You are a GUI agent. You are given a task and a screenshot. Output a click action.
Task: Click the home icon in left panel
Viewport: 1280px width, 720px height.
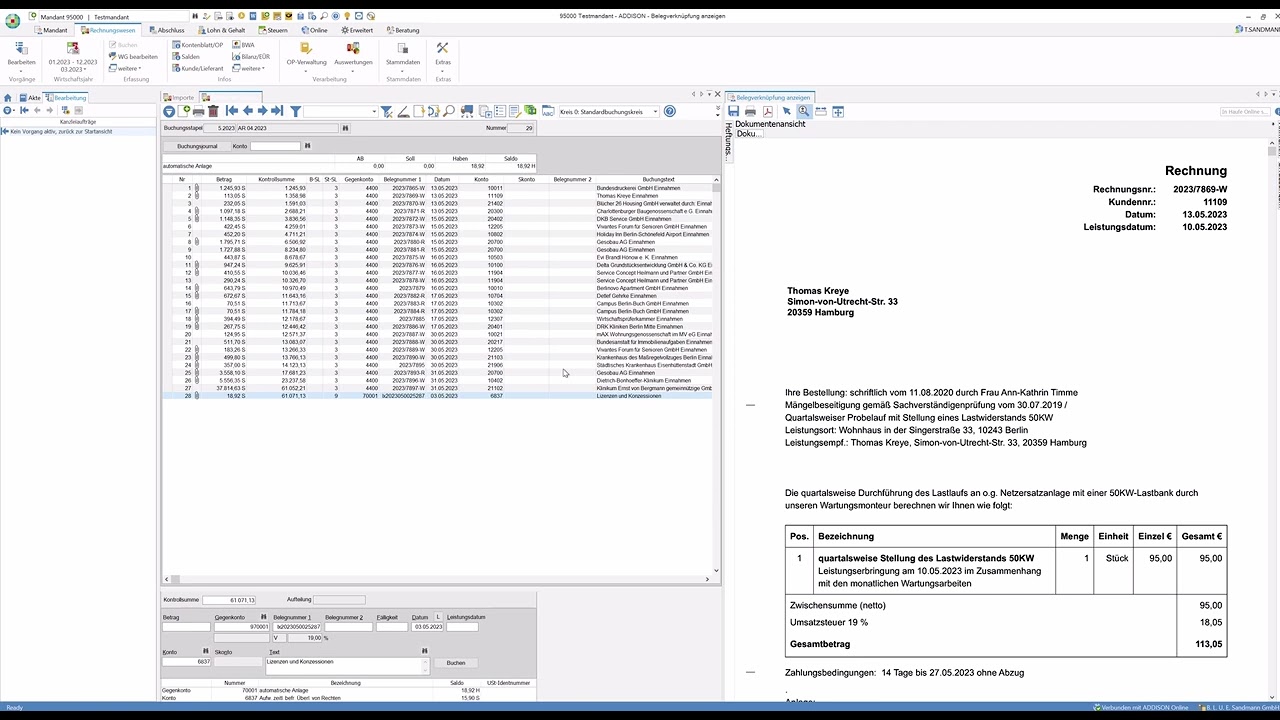tap(8, 98)
